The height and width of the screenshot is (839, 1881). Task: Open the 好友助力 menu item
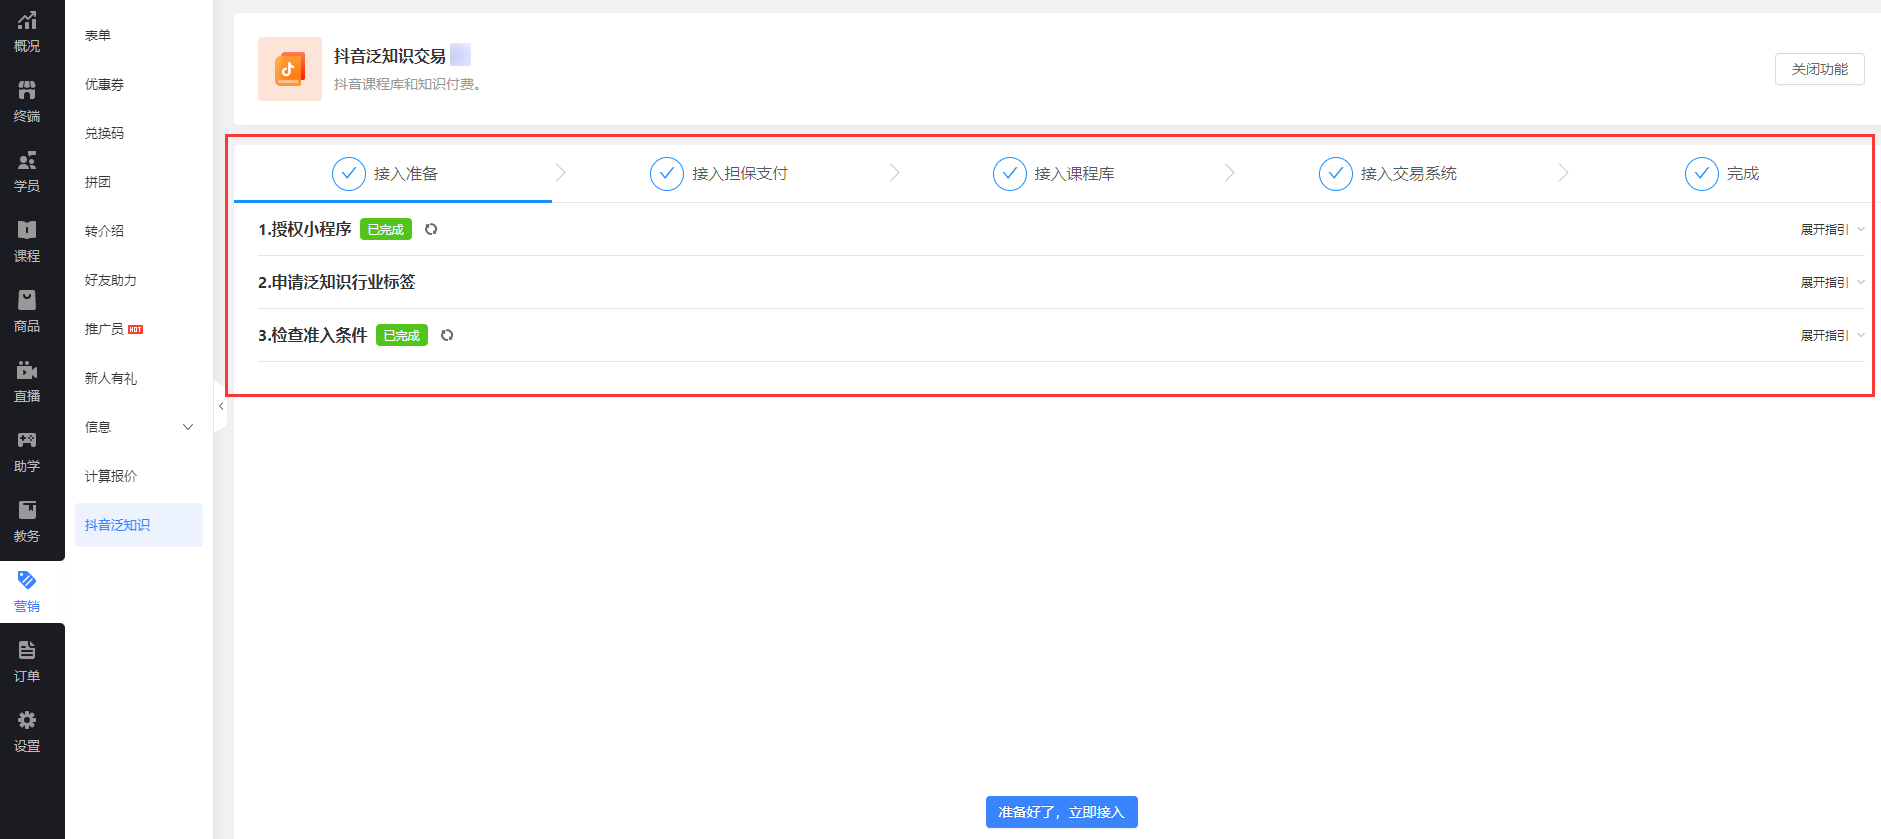(111, 280)
